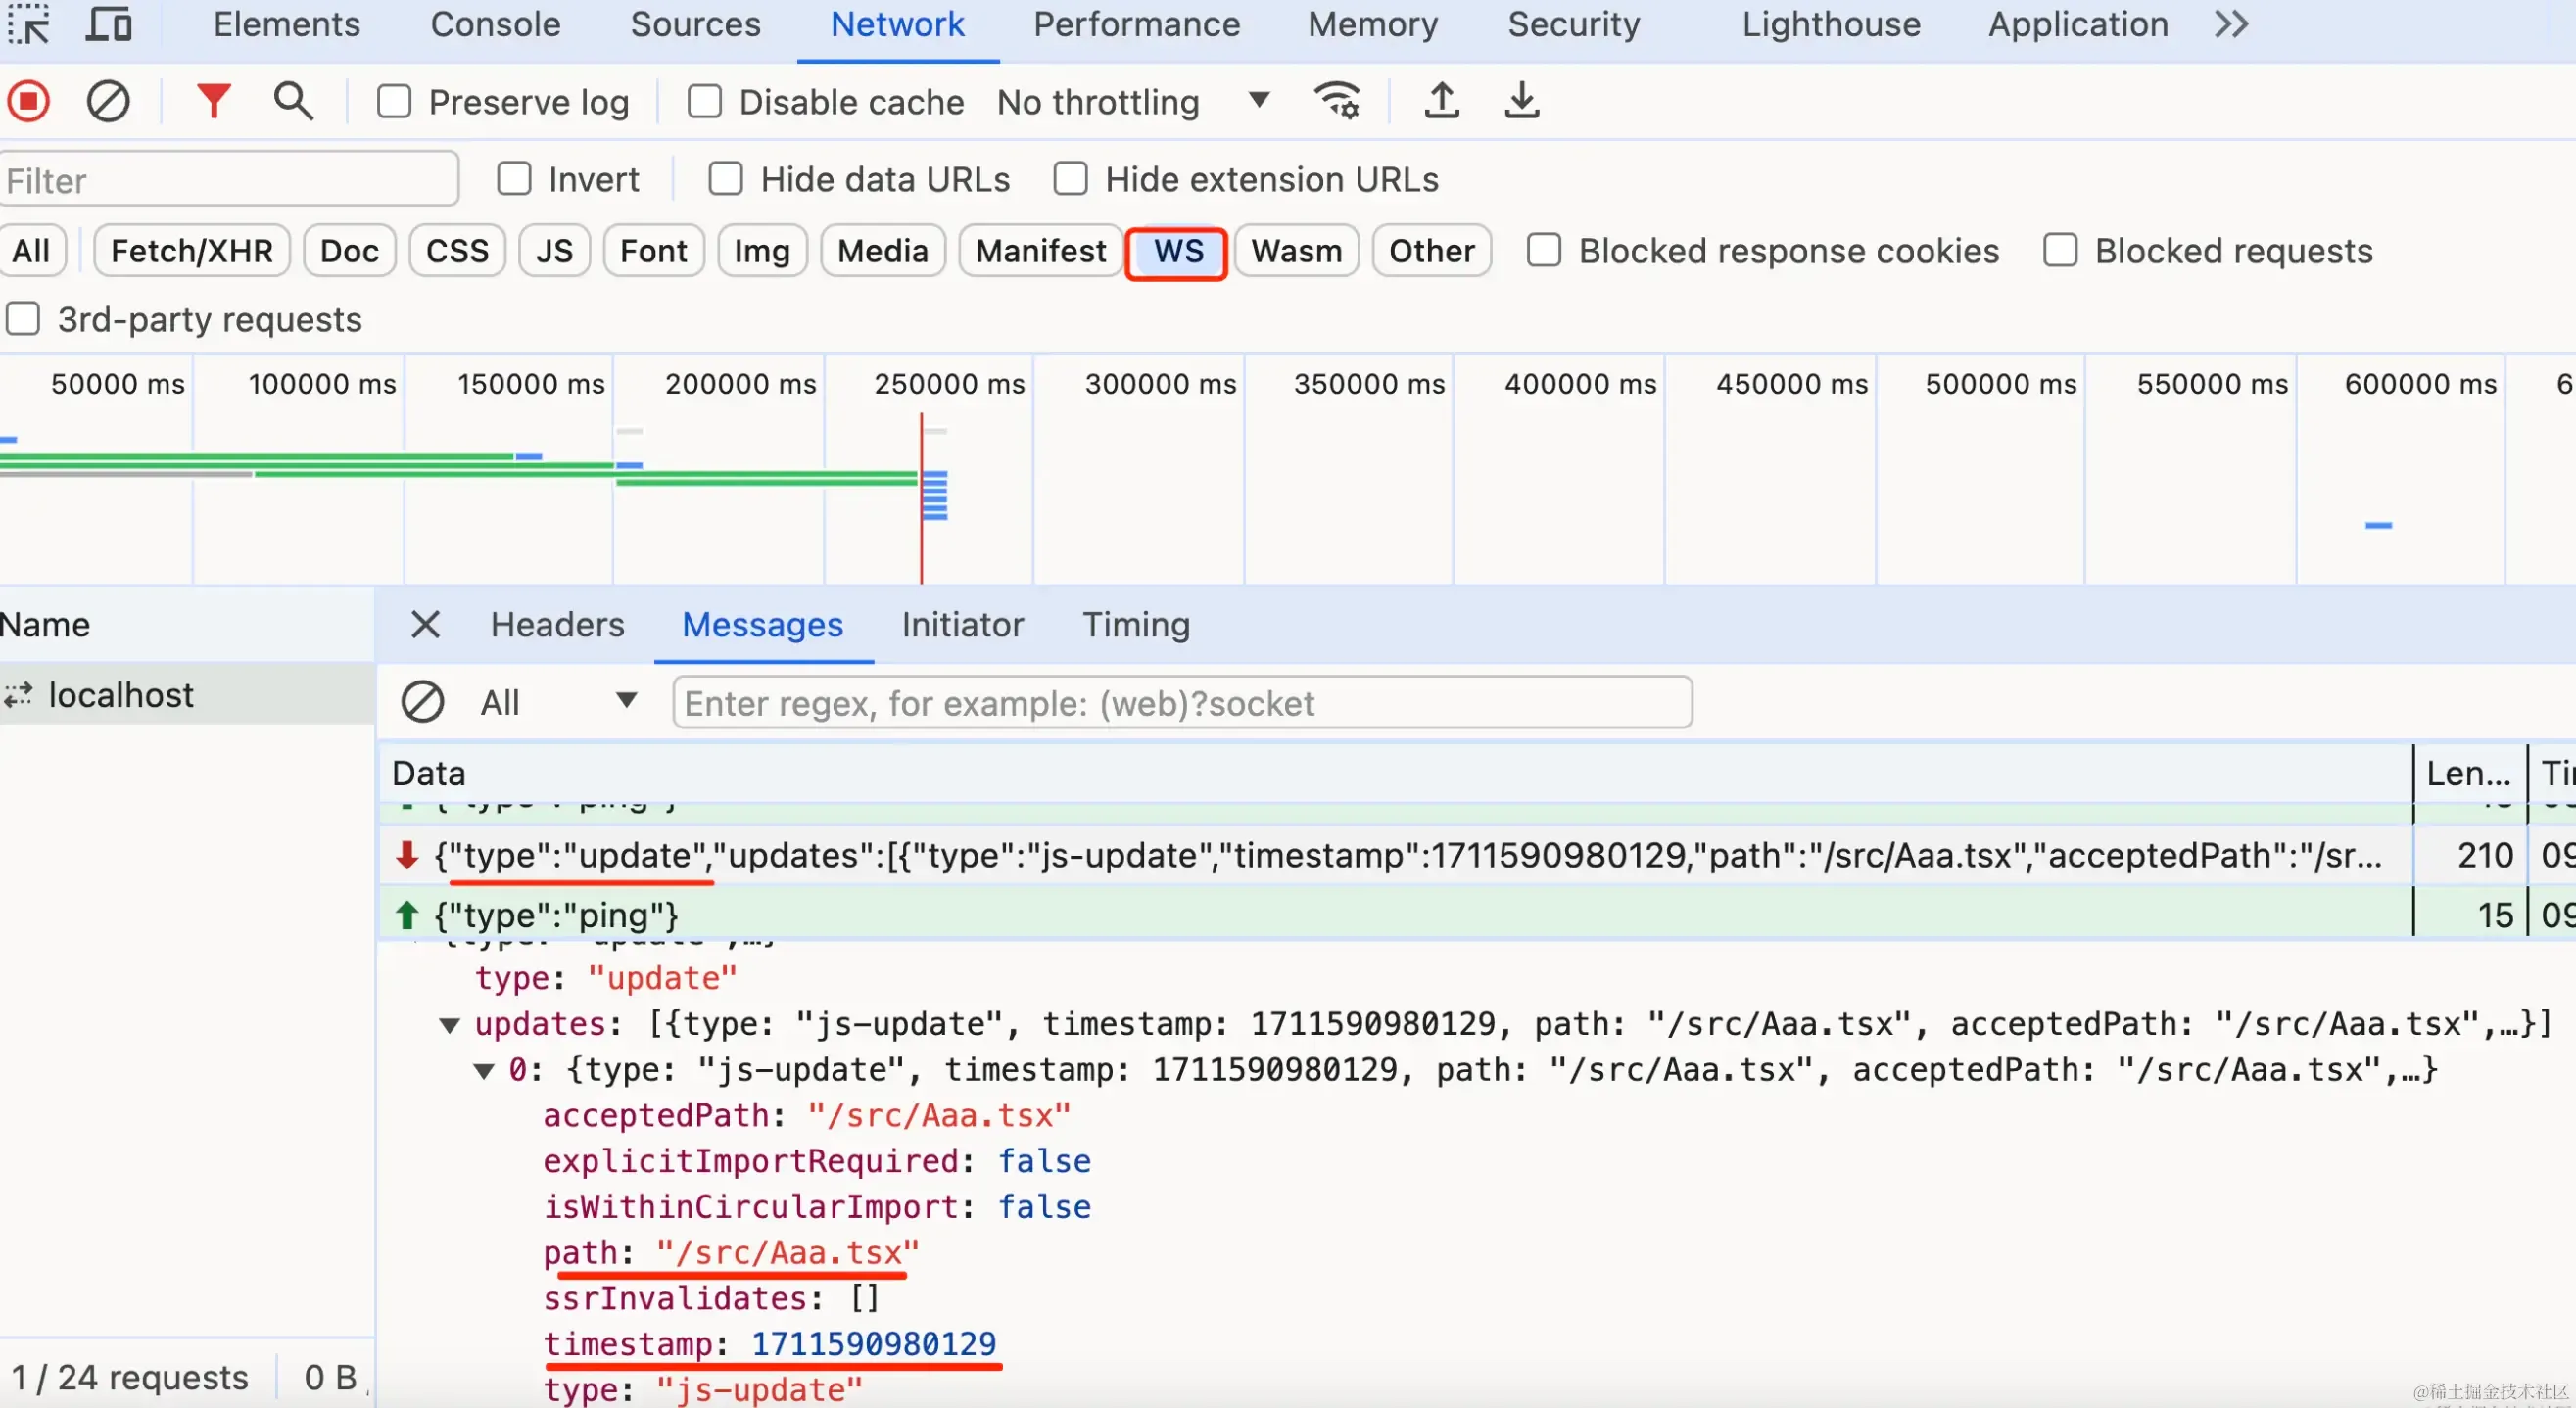Export HAR with the download icon
Viewport: 2576px width, 1408px height.
(x=1521, y=101)
